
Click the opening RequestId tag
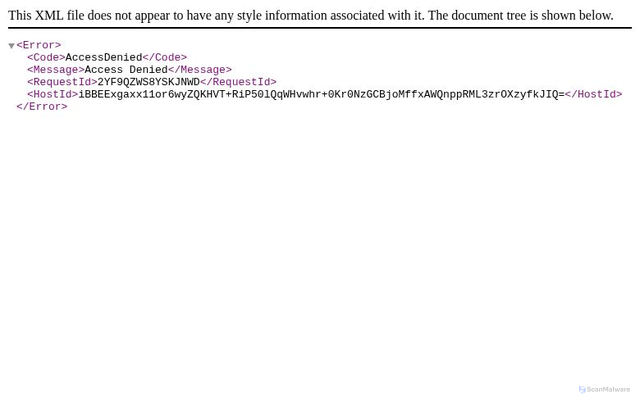coord(61,82)
